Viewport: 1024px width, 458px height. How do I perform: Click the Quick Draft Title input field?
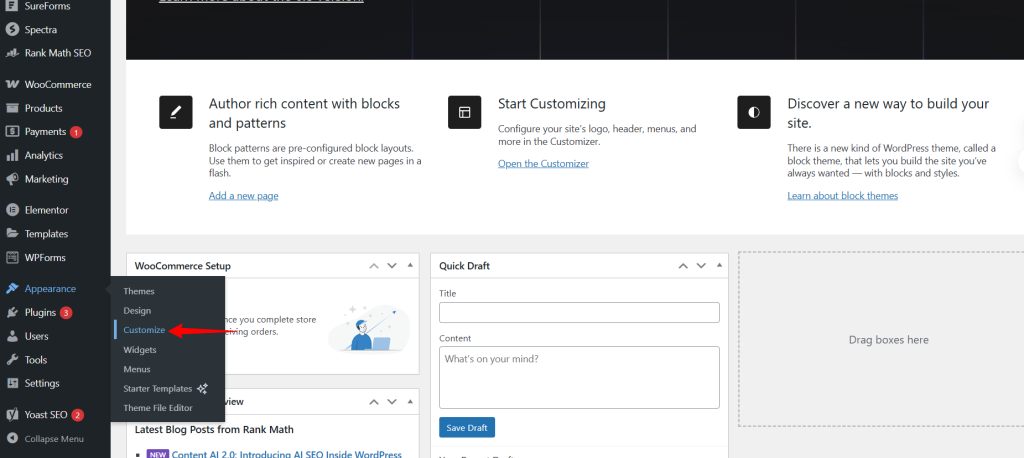(x=579, y=312)
